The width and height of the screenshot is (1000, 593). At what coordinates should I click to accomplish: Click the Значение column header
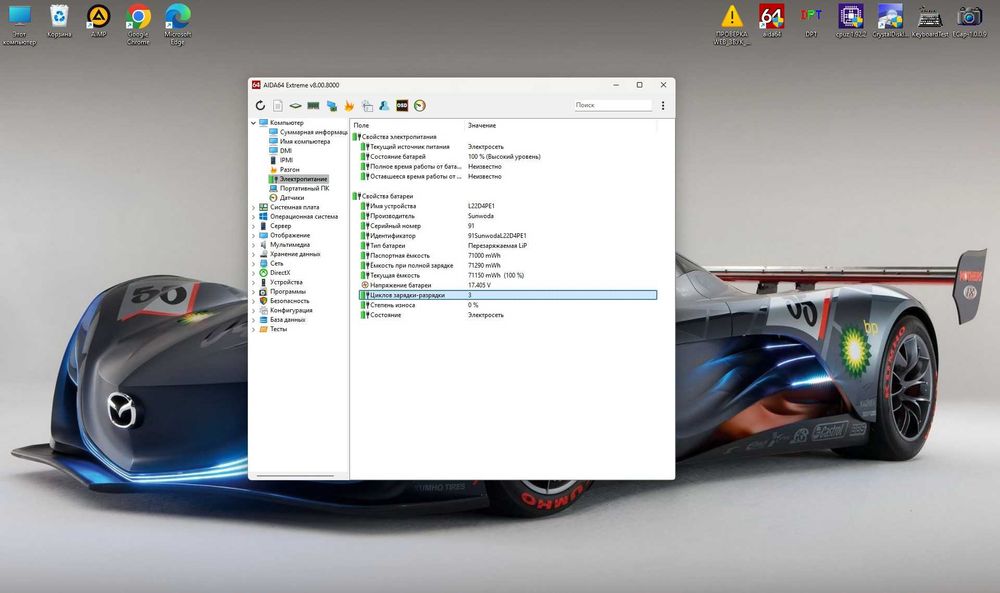click(482, 125)
